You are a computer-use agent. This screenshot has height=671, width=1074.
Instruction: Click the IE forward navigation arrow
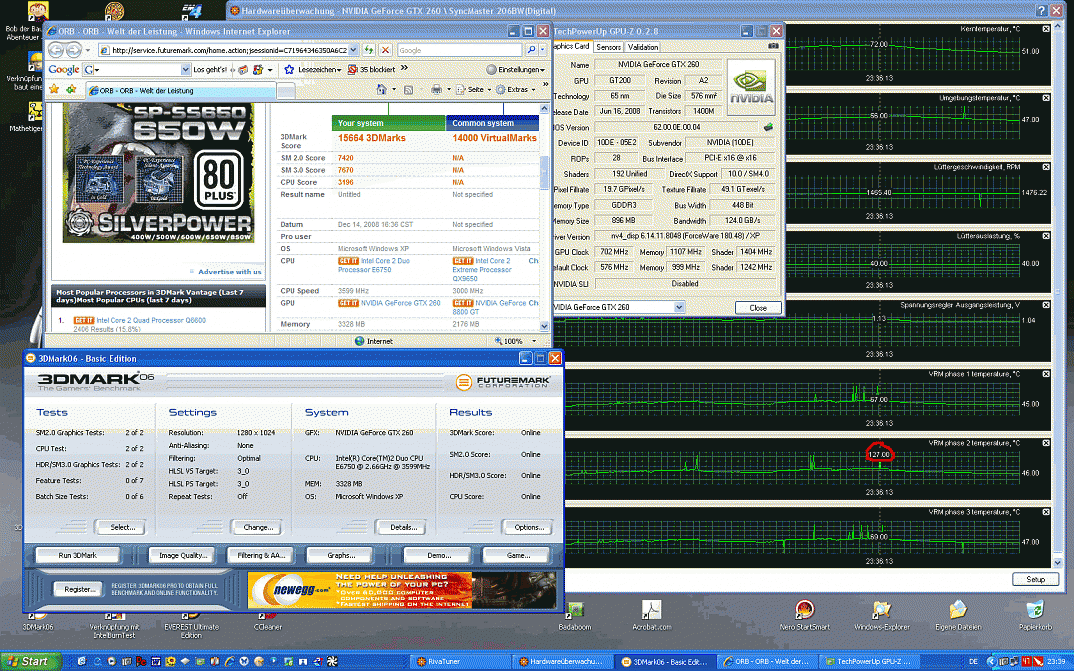click(x=74, y=50)
